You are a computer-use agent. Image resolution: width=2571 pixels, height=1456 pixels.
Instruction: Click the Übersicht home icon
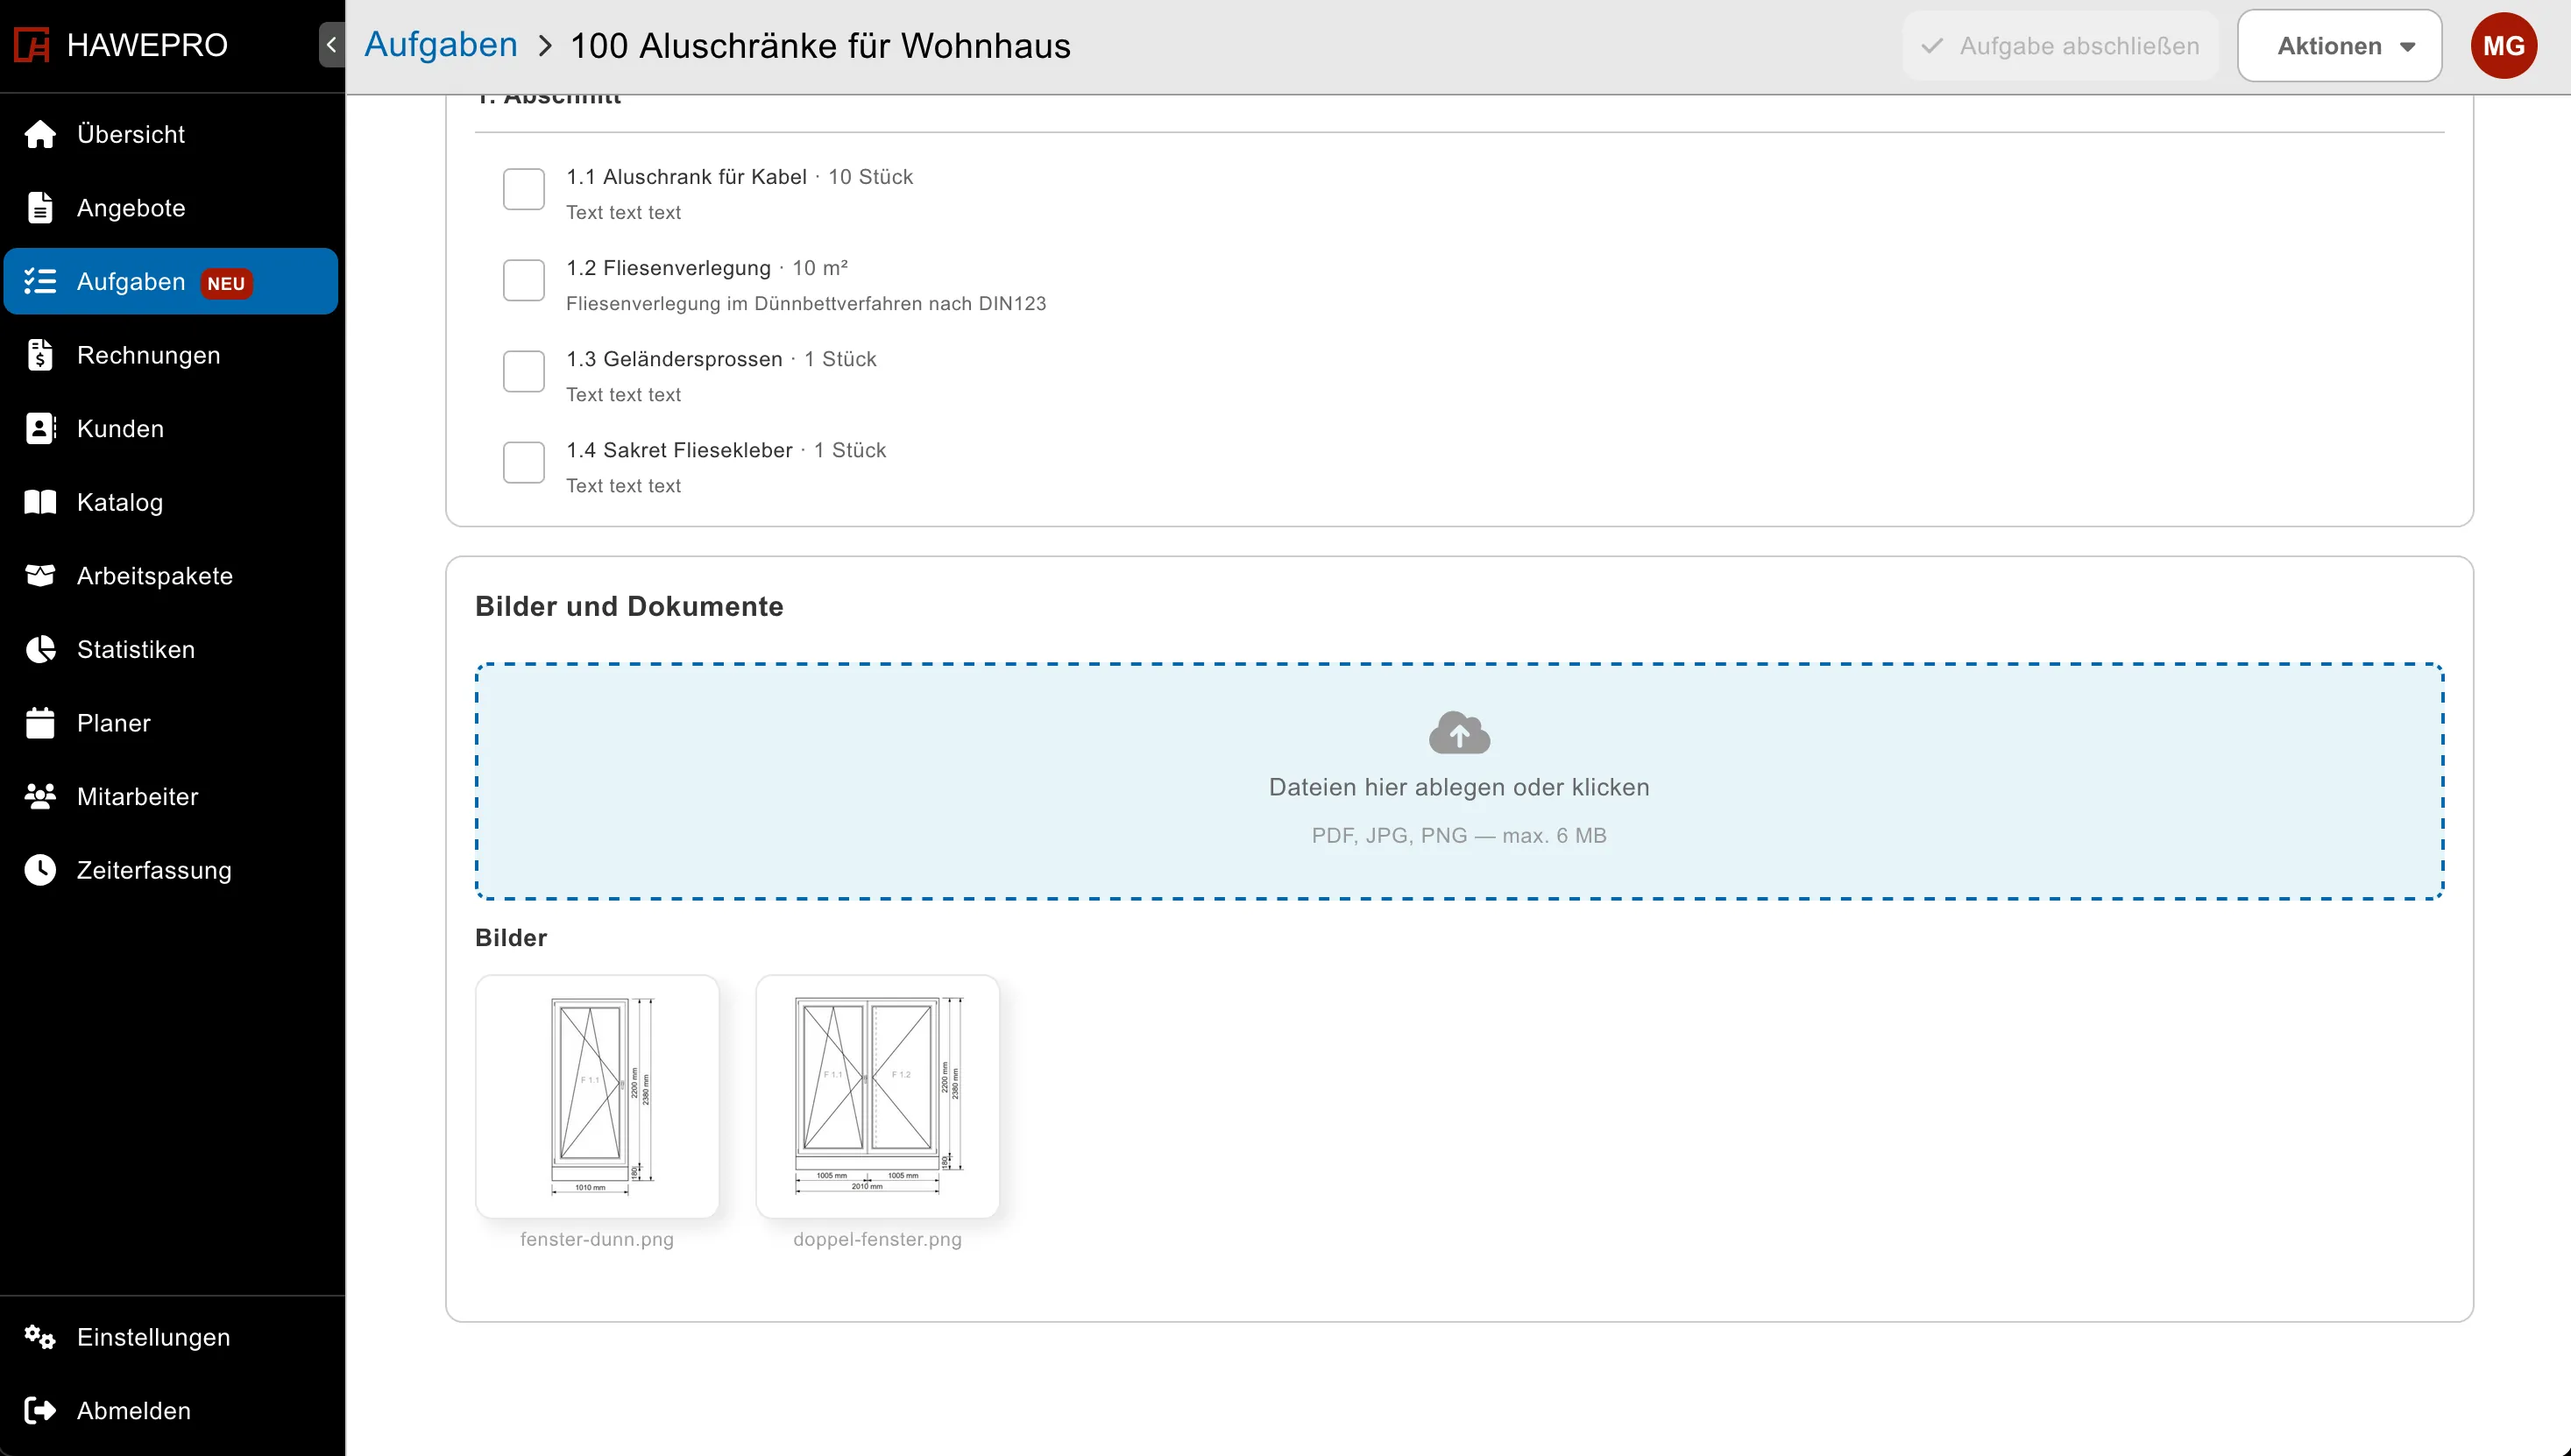pos(40,134)
